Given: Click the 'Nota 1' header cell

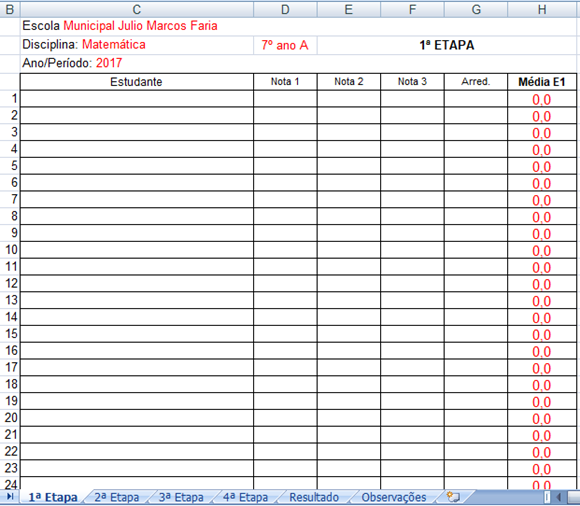Looking at the screenshot, I should click(x=285, y=82).
